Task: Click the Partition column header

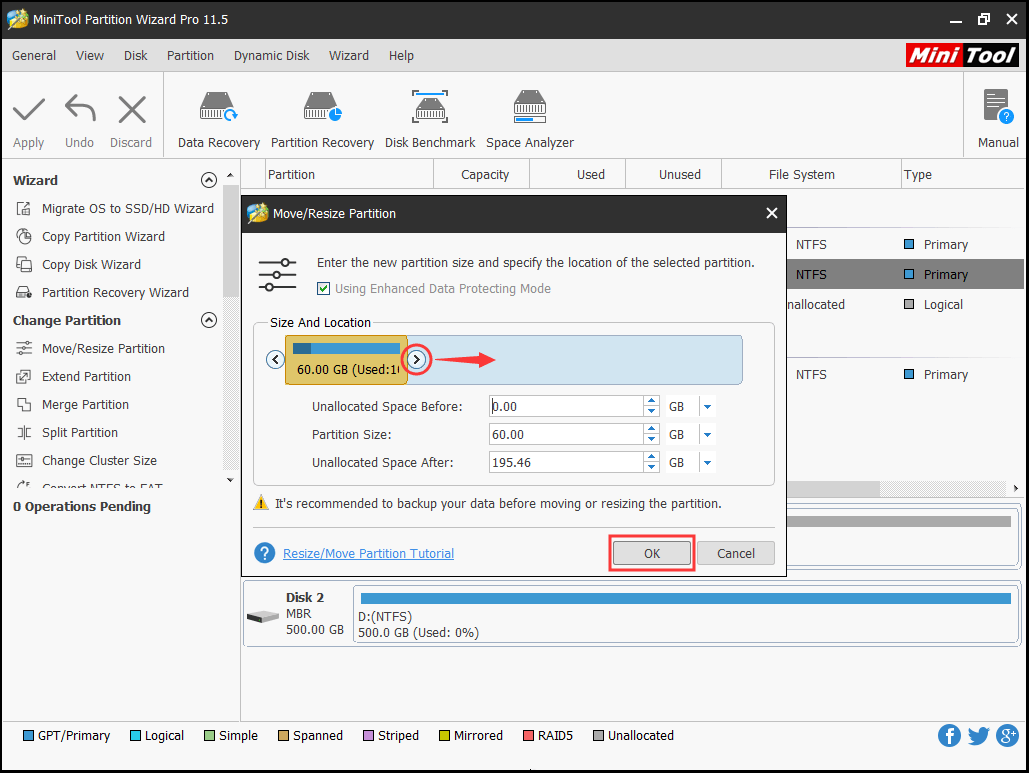Action: (x=349, y=175)
